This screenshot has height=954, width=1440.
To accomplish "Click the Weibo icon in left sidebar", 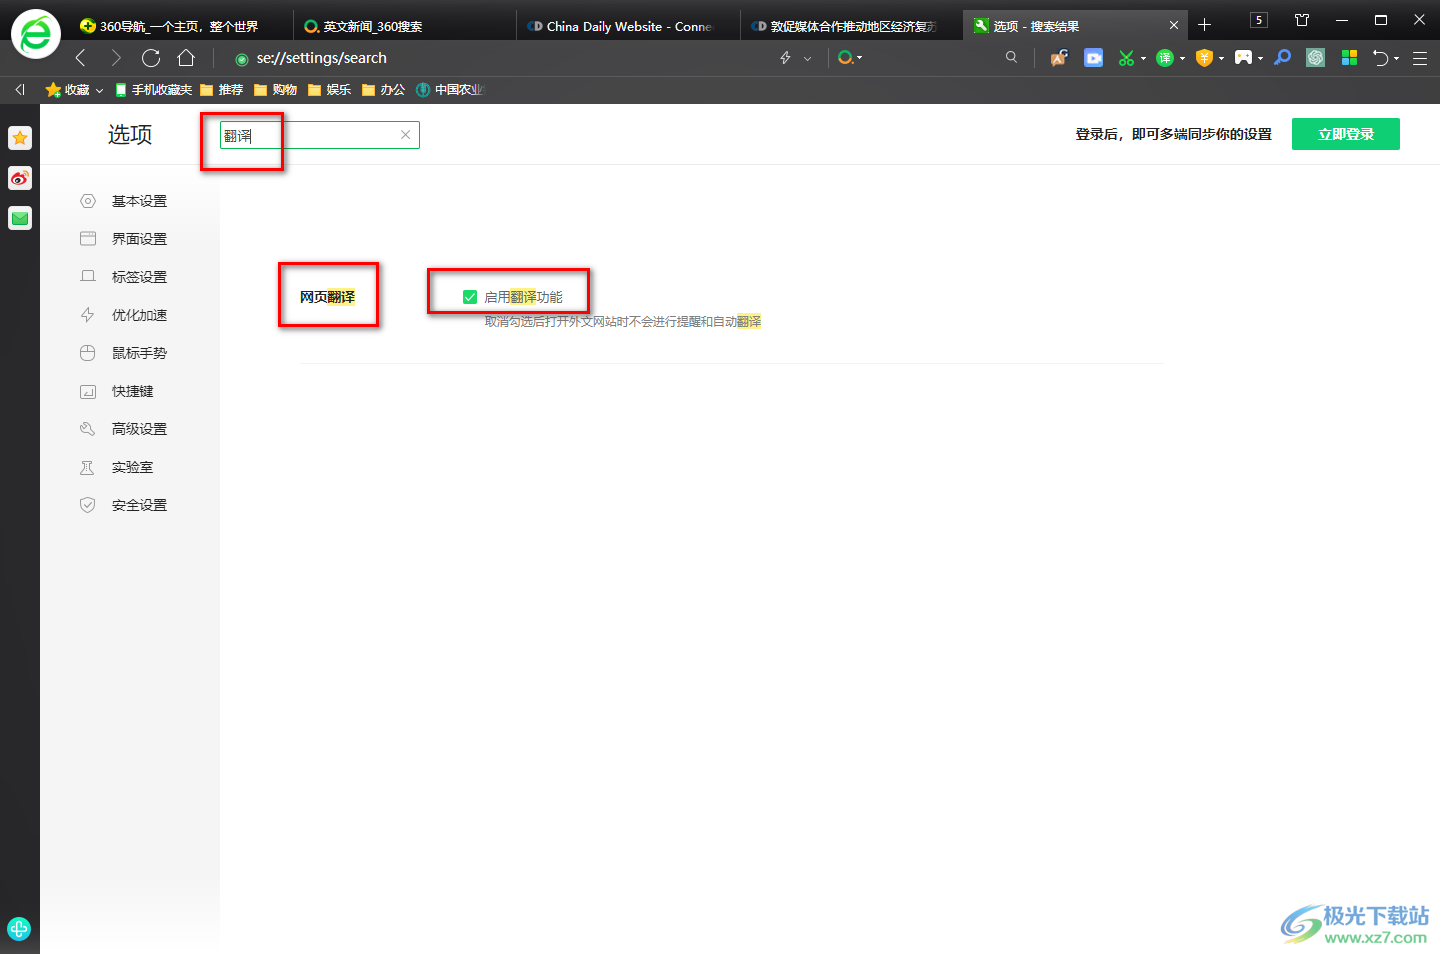I will pos(20,178).
